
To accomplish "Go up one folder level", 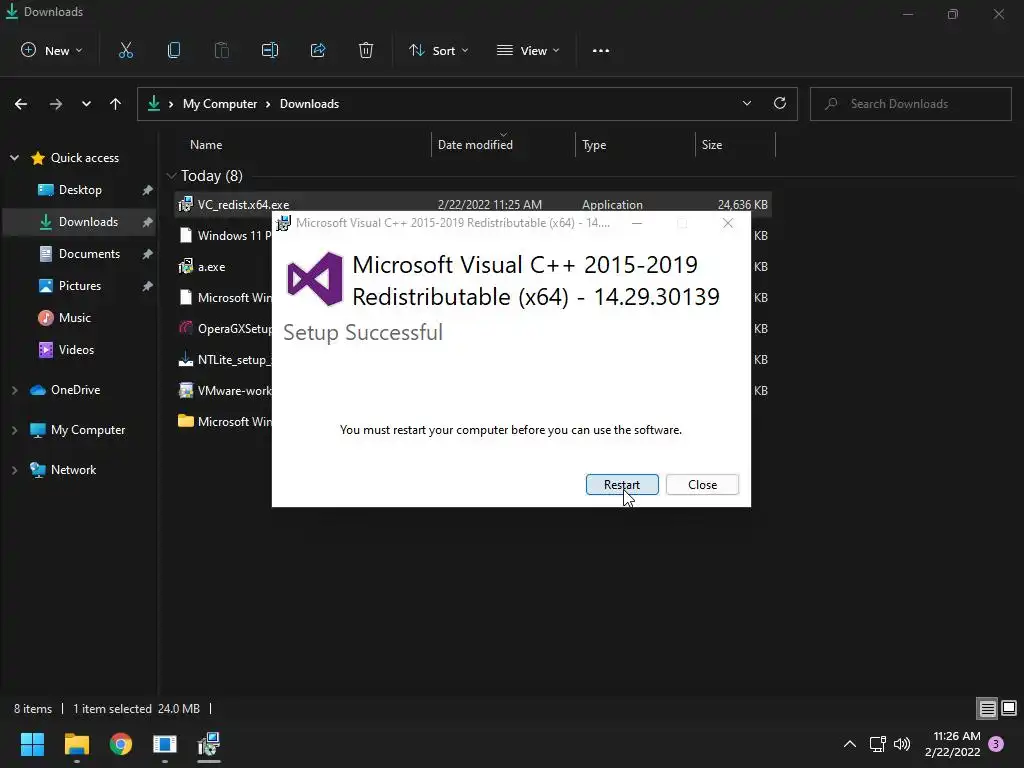I will tap(116, 104).
